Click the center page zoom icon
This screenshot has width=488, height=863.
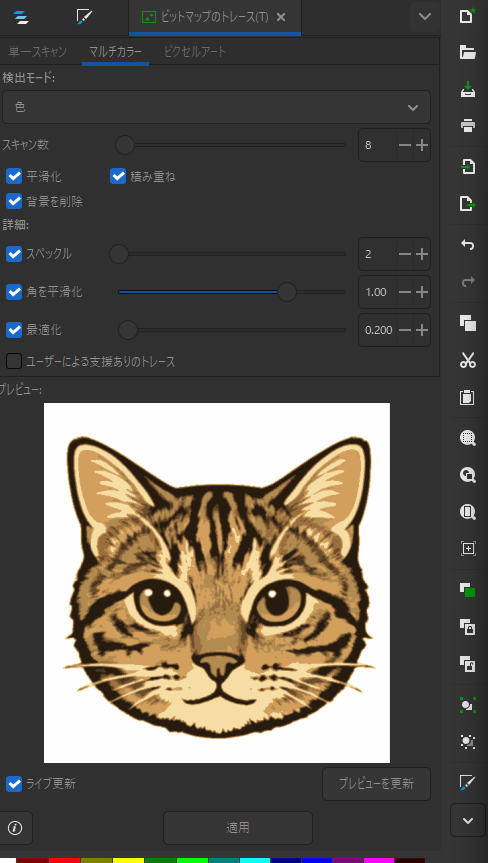467,548
